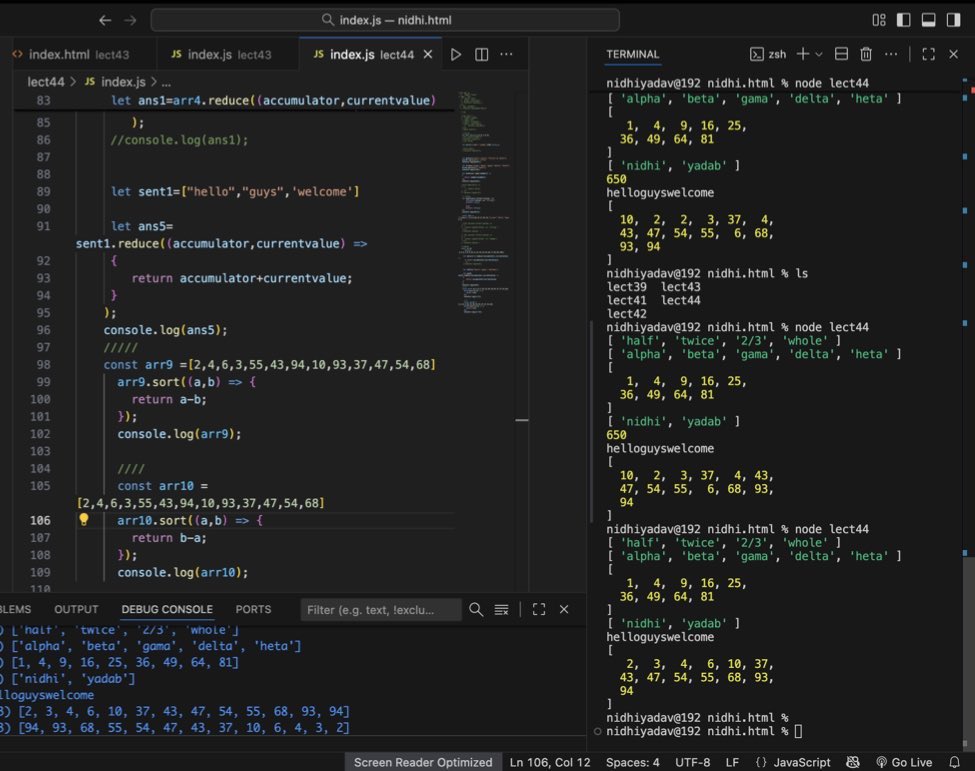Create a new terminal with plus

click(803, 55)
